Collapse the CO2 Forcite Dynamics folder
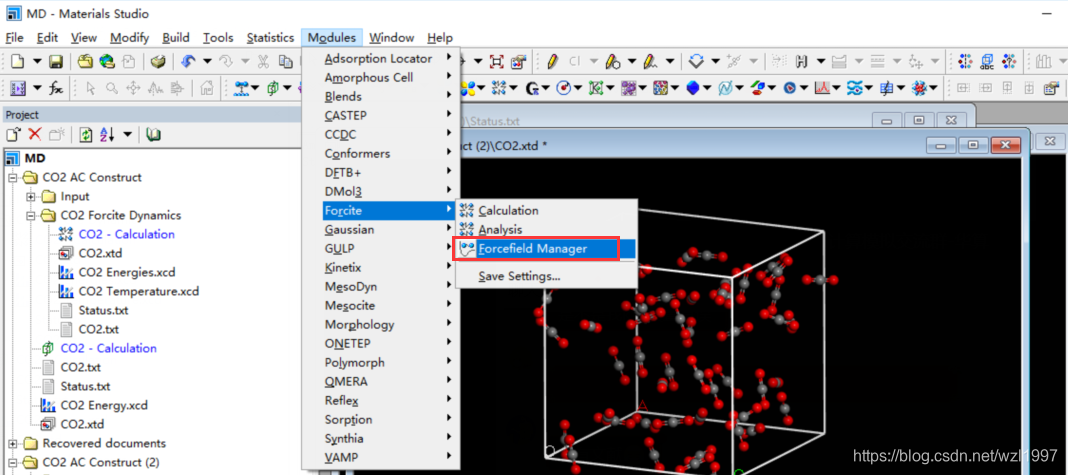 31,215
